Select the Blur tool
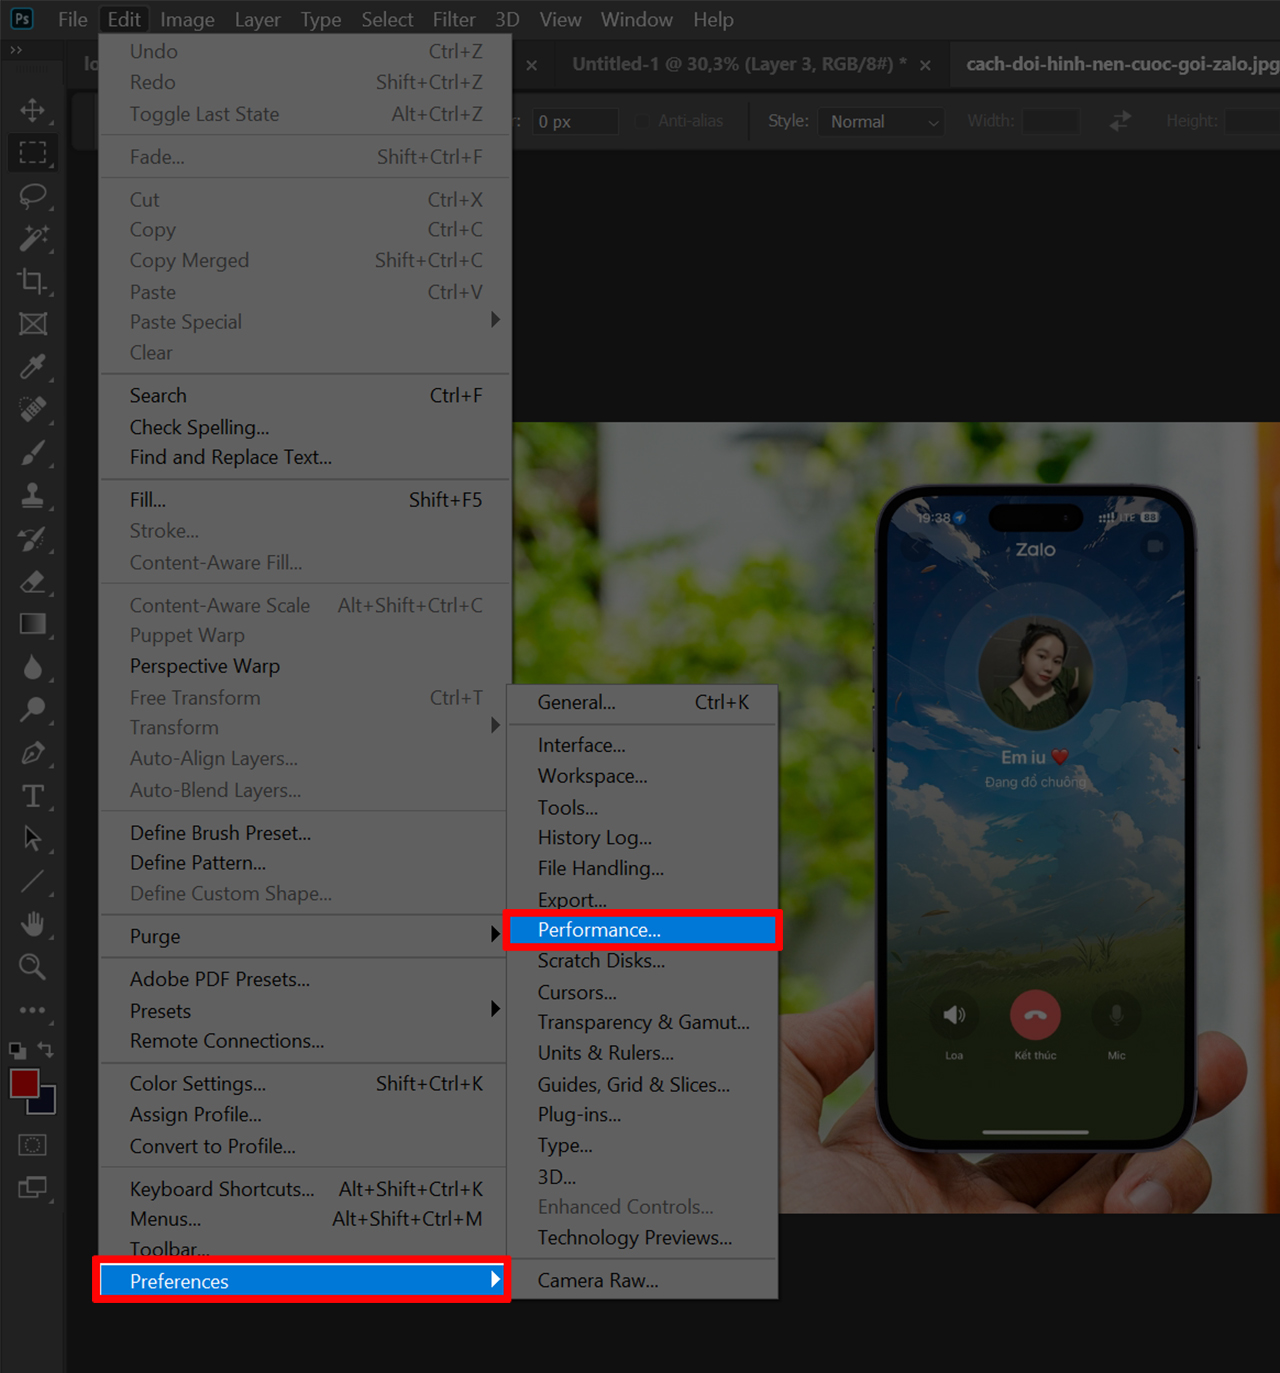The image size is (1280, 1373). tap(33, 668)
